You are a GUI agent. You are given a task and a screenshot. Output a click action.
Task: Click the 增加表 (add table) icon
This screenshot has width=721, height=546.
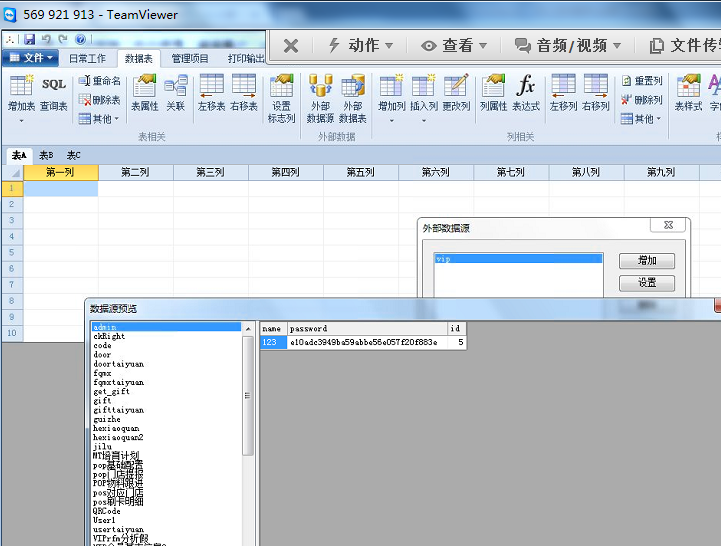tap(21, 91)
